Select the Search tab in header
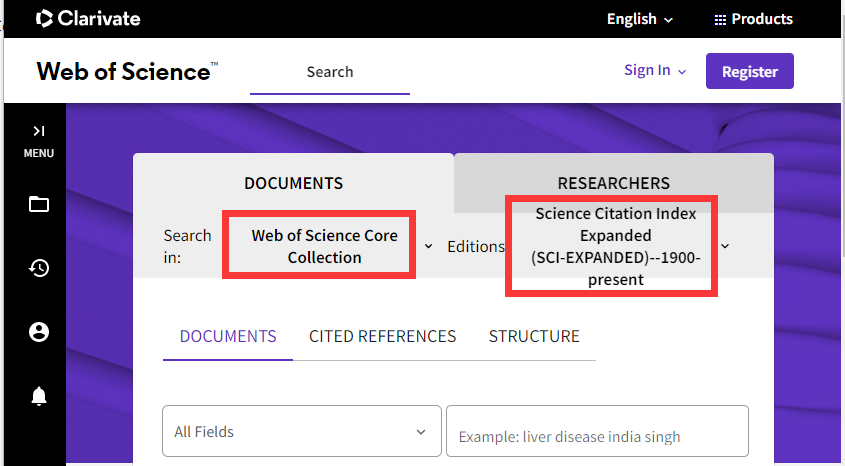The width and height of the screenshot is (845, 466). [x=330, y=72]
